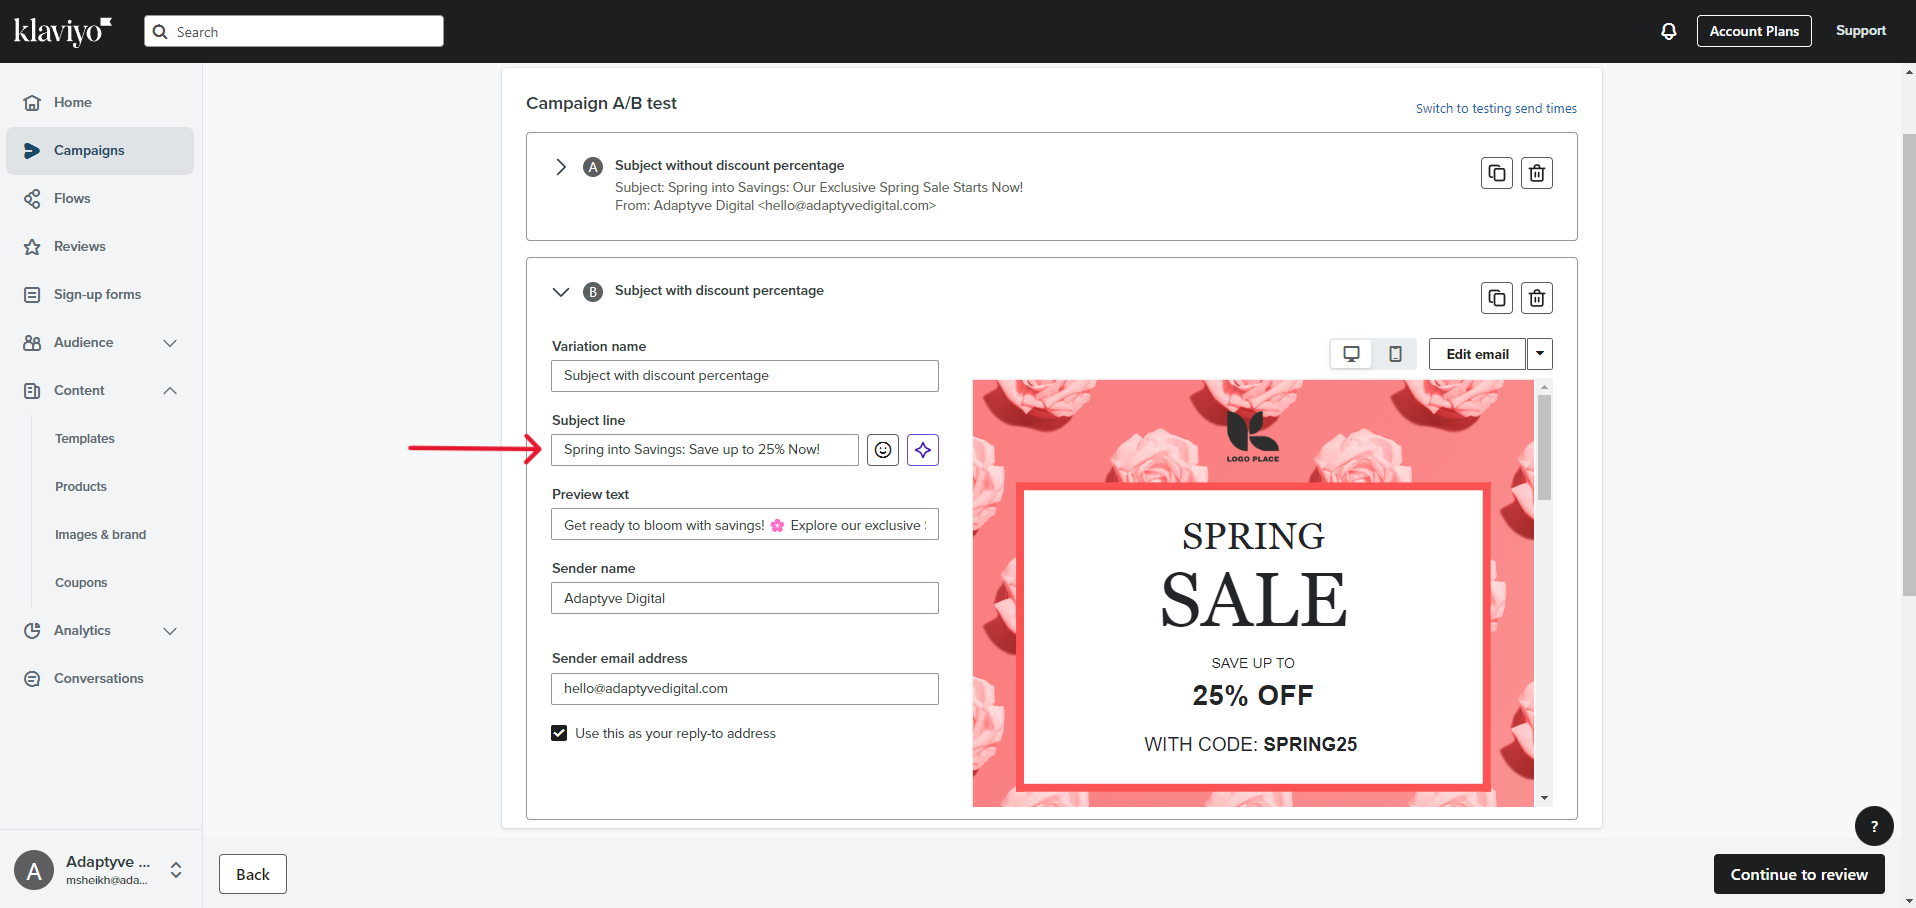Go to Templates under Content
The height and width of the screenshot is (908, 1916).
tap(85, 439)
